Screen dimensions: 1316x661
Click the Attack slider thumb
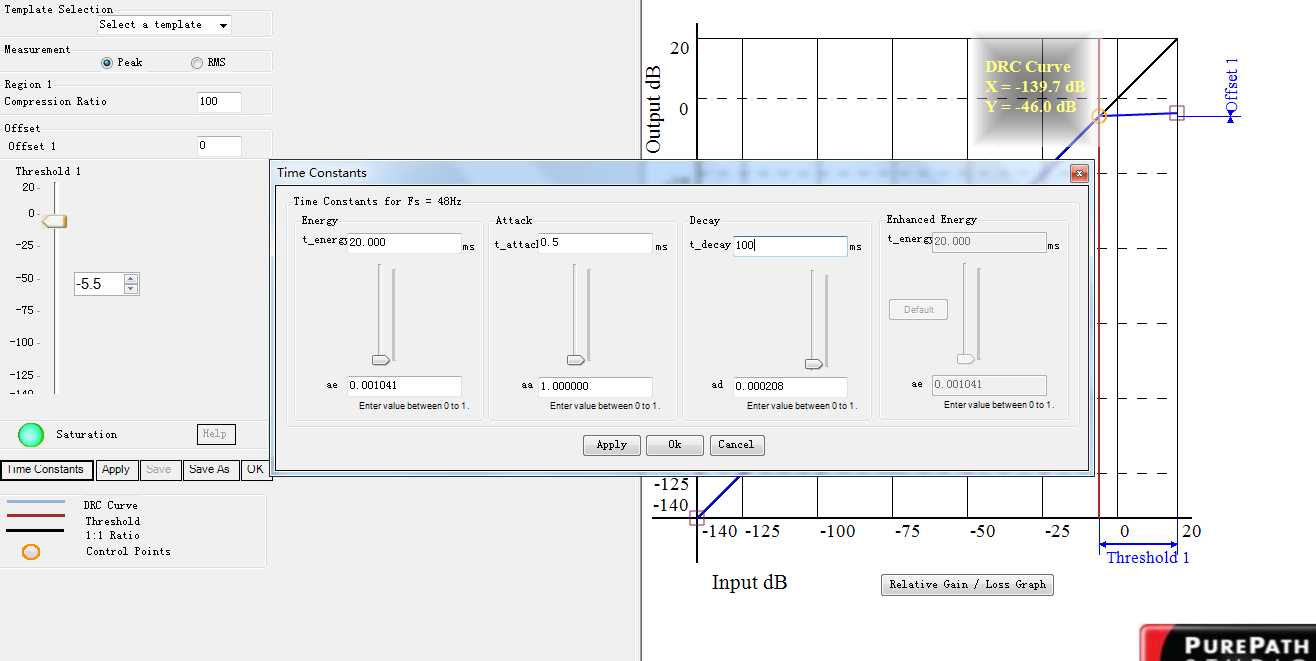point(576,360)
